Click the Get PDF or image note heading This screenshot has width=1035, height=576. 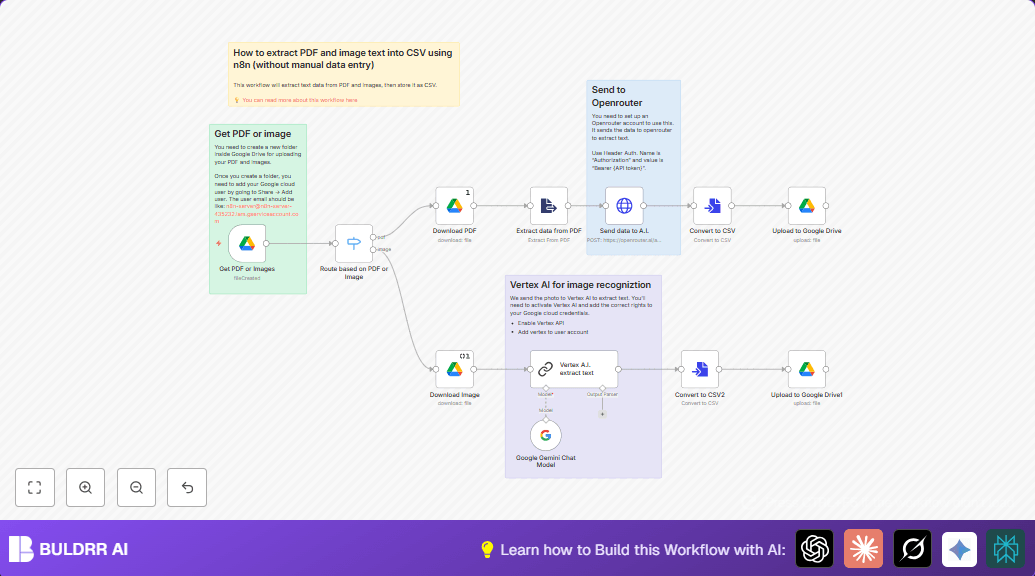(x=253, y=134)
